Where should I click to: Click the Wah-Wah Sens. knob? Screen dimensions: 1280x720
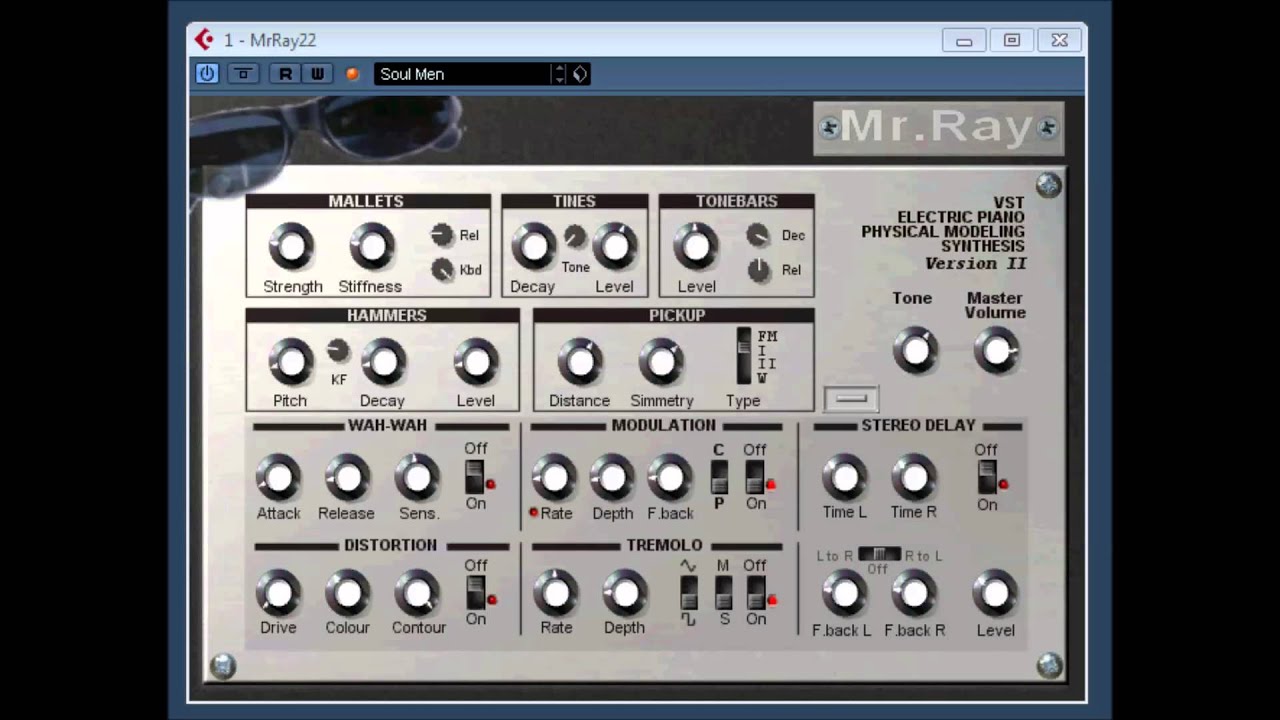pos(417,477)
